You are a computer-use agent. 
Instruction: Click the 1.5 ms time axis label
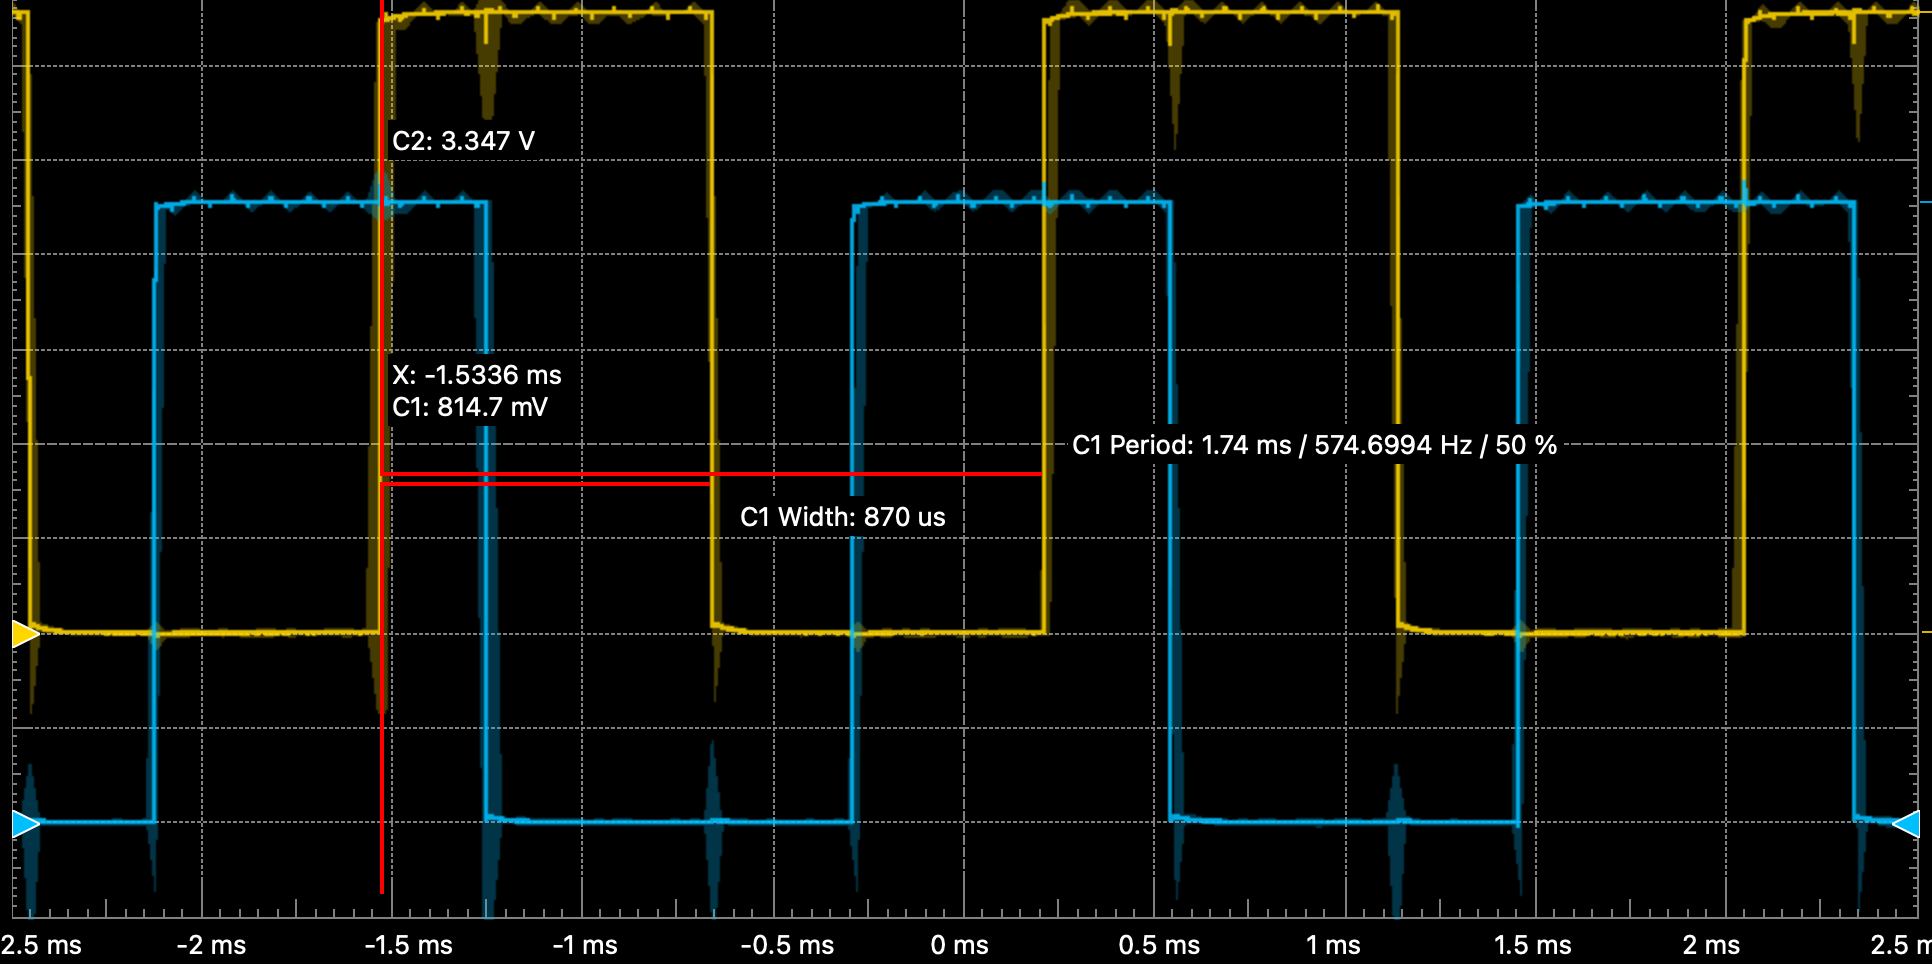(1532, 945)
